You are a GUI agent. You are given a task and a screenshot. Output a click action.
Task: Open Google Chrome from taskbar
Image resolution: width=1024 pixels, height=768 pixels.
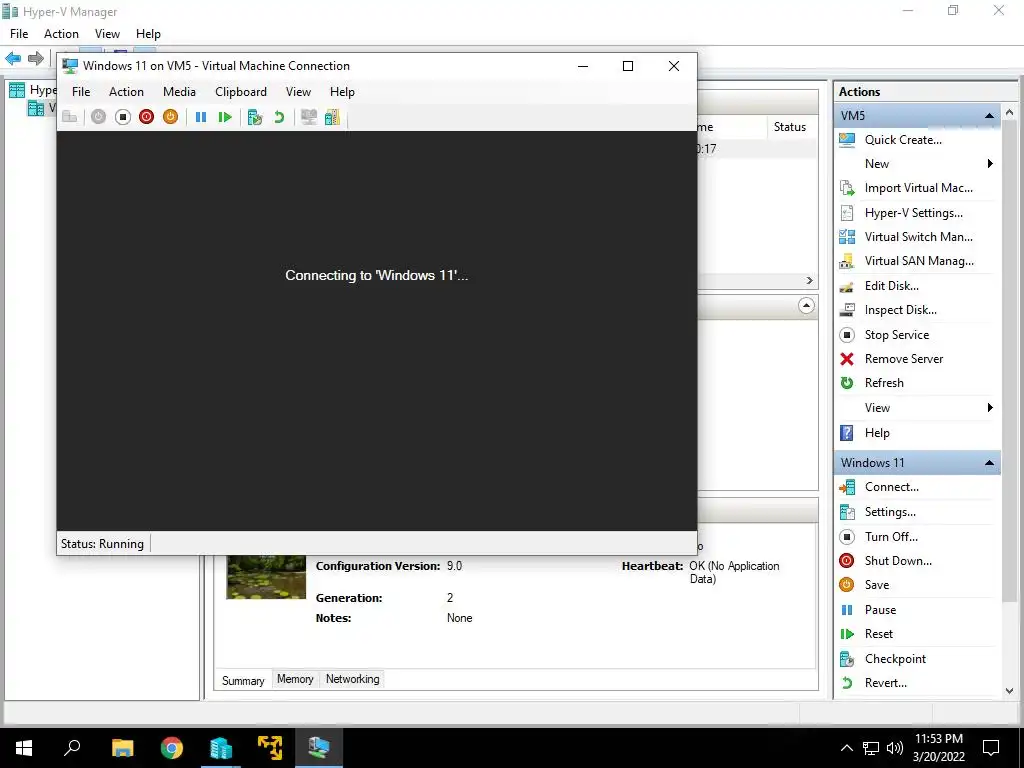(172, 748)
